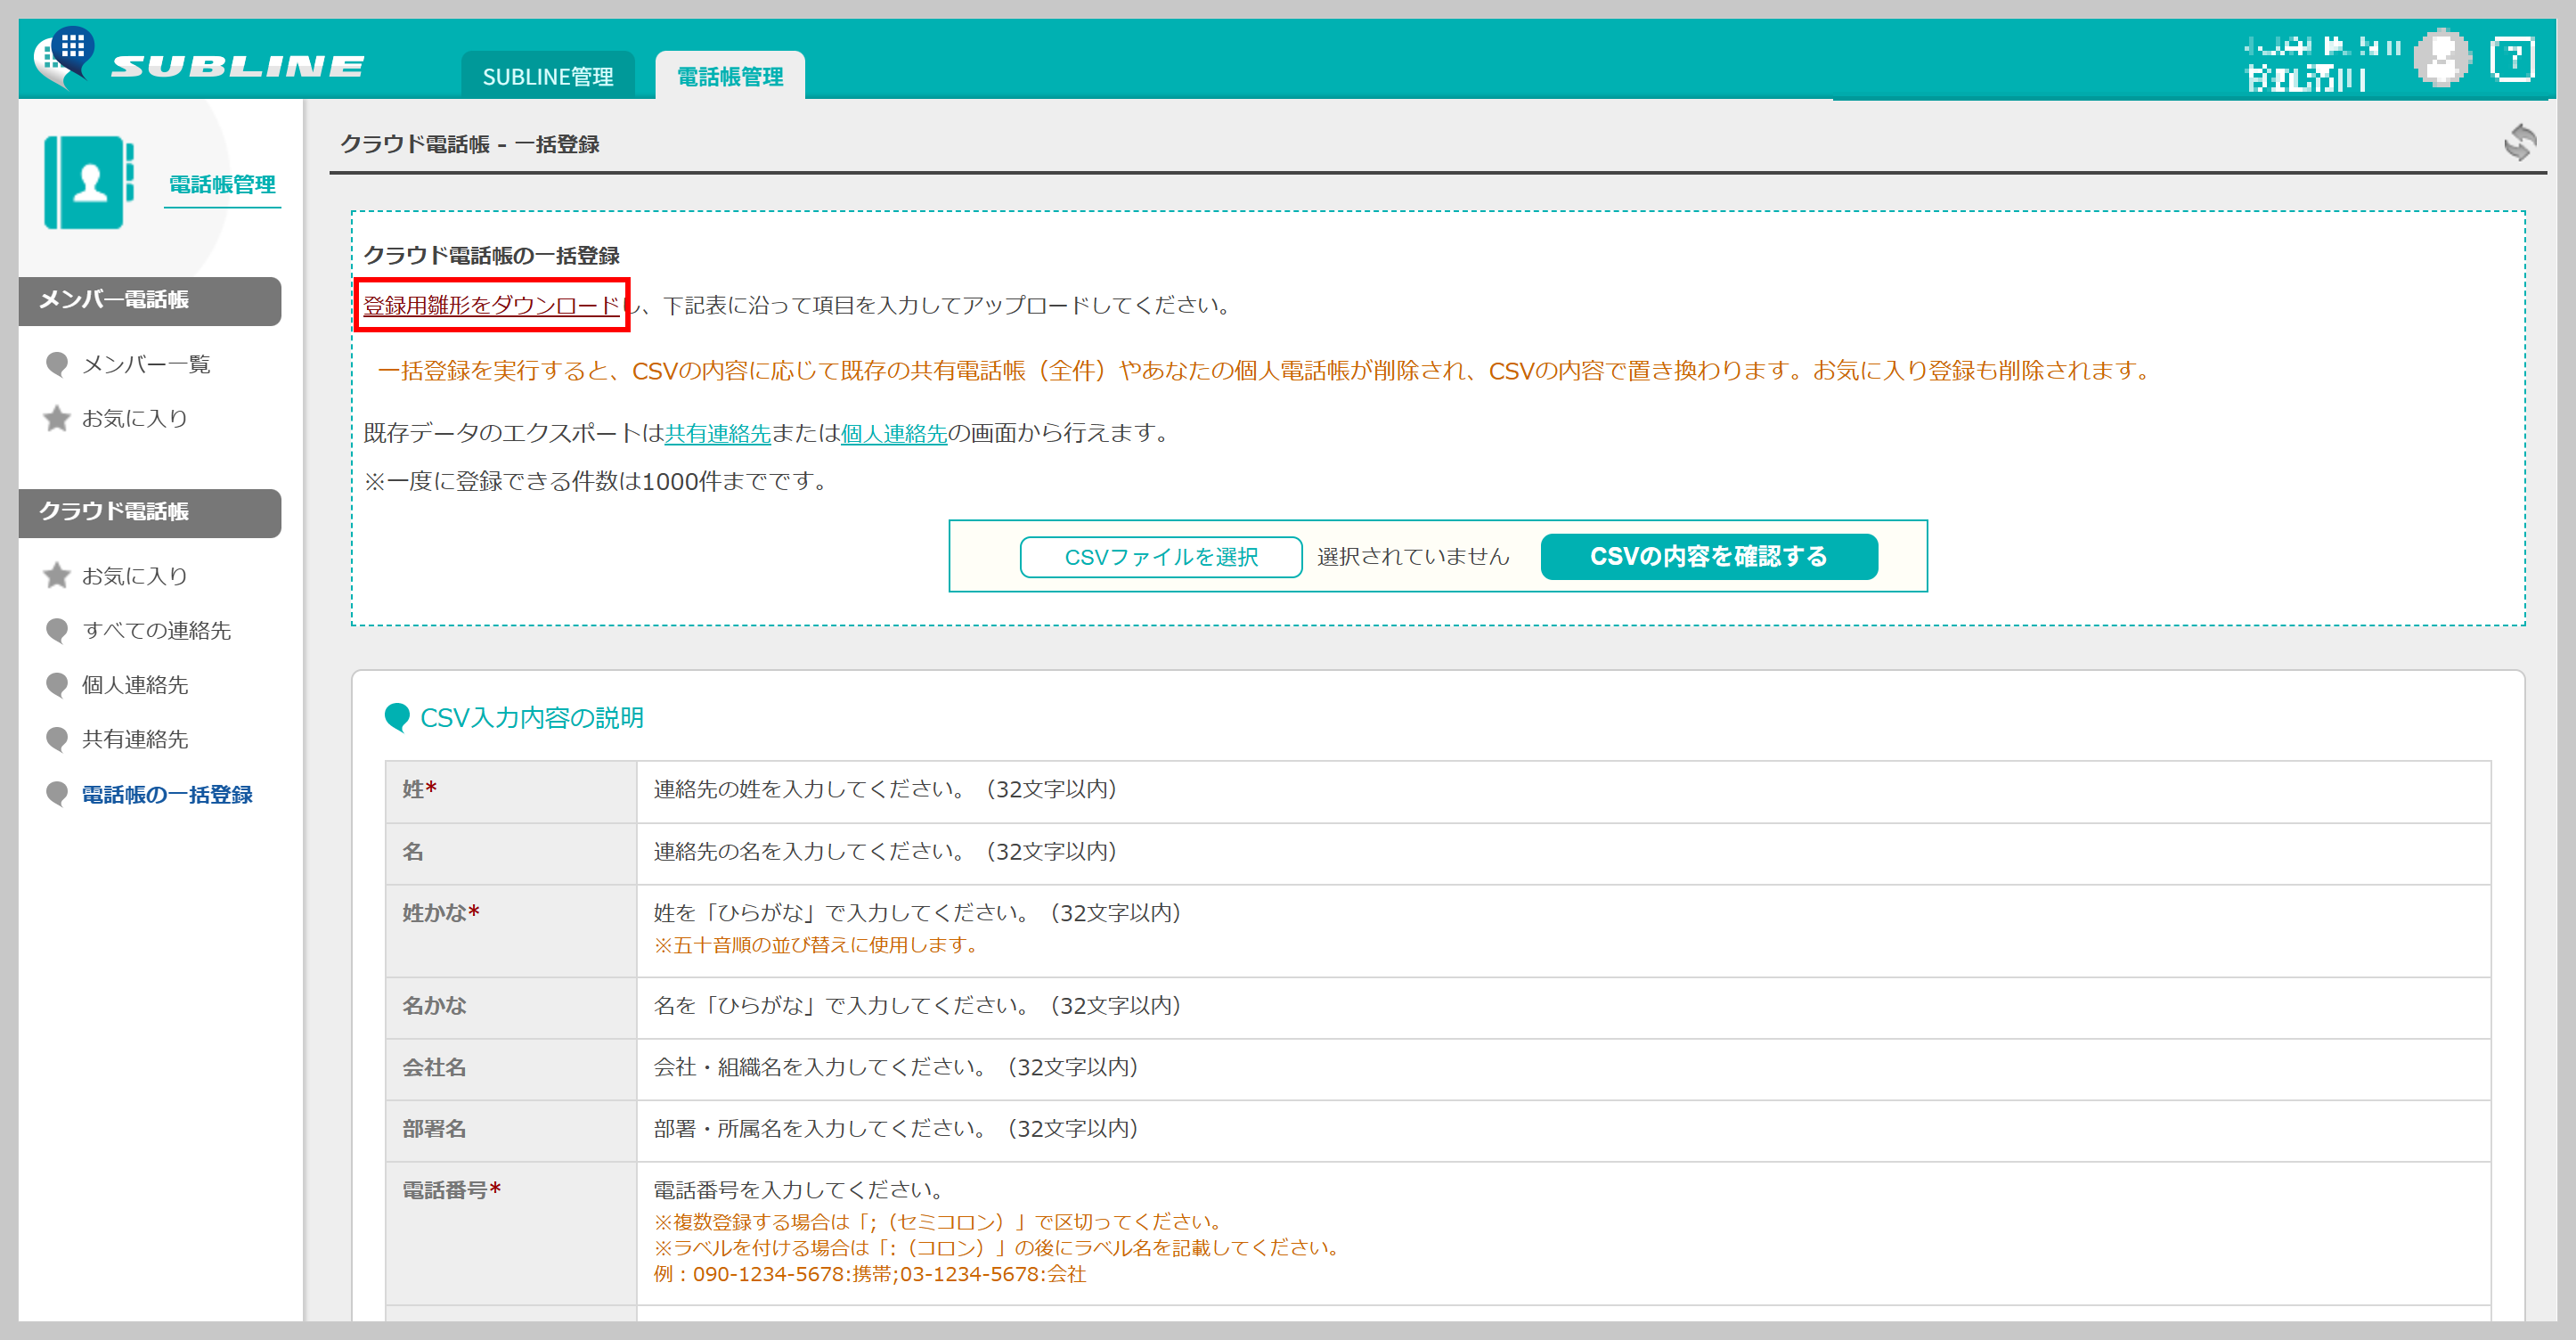Click star icon beside member お気に入り
2576x1340 pixels.
pos(57,418)
